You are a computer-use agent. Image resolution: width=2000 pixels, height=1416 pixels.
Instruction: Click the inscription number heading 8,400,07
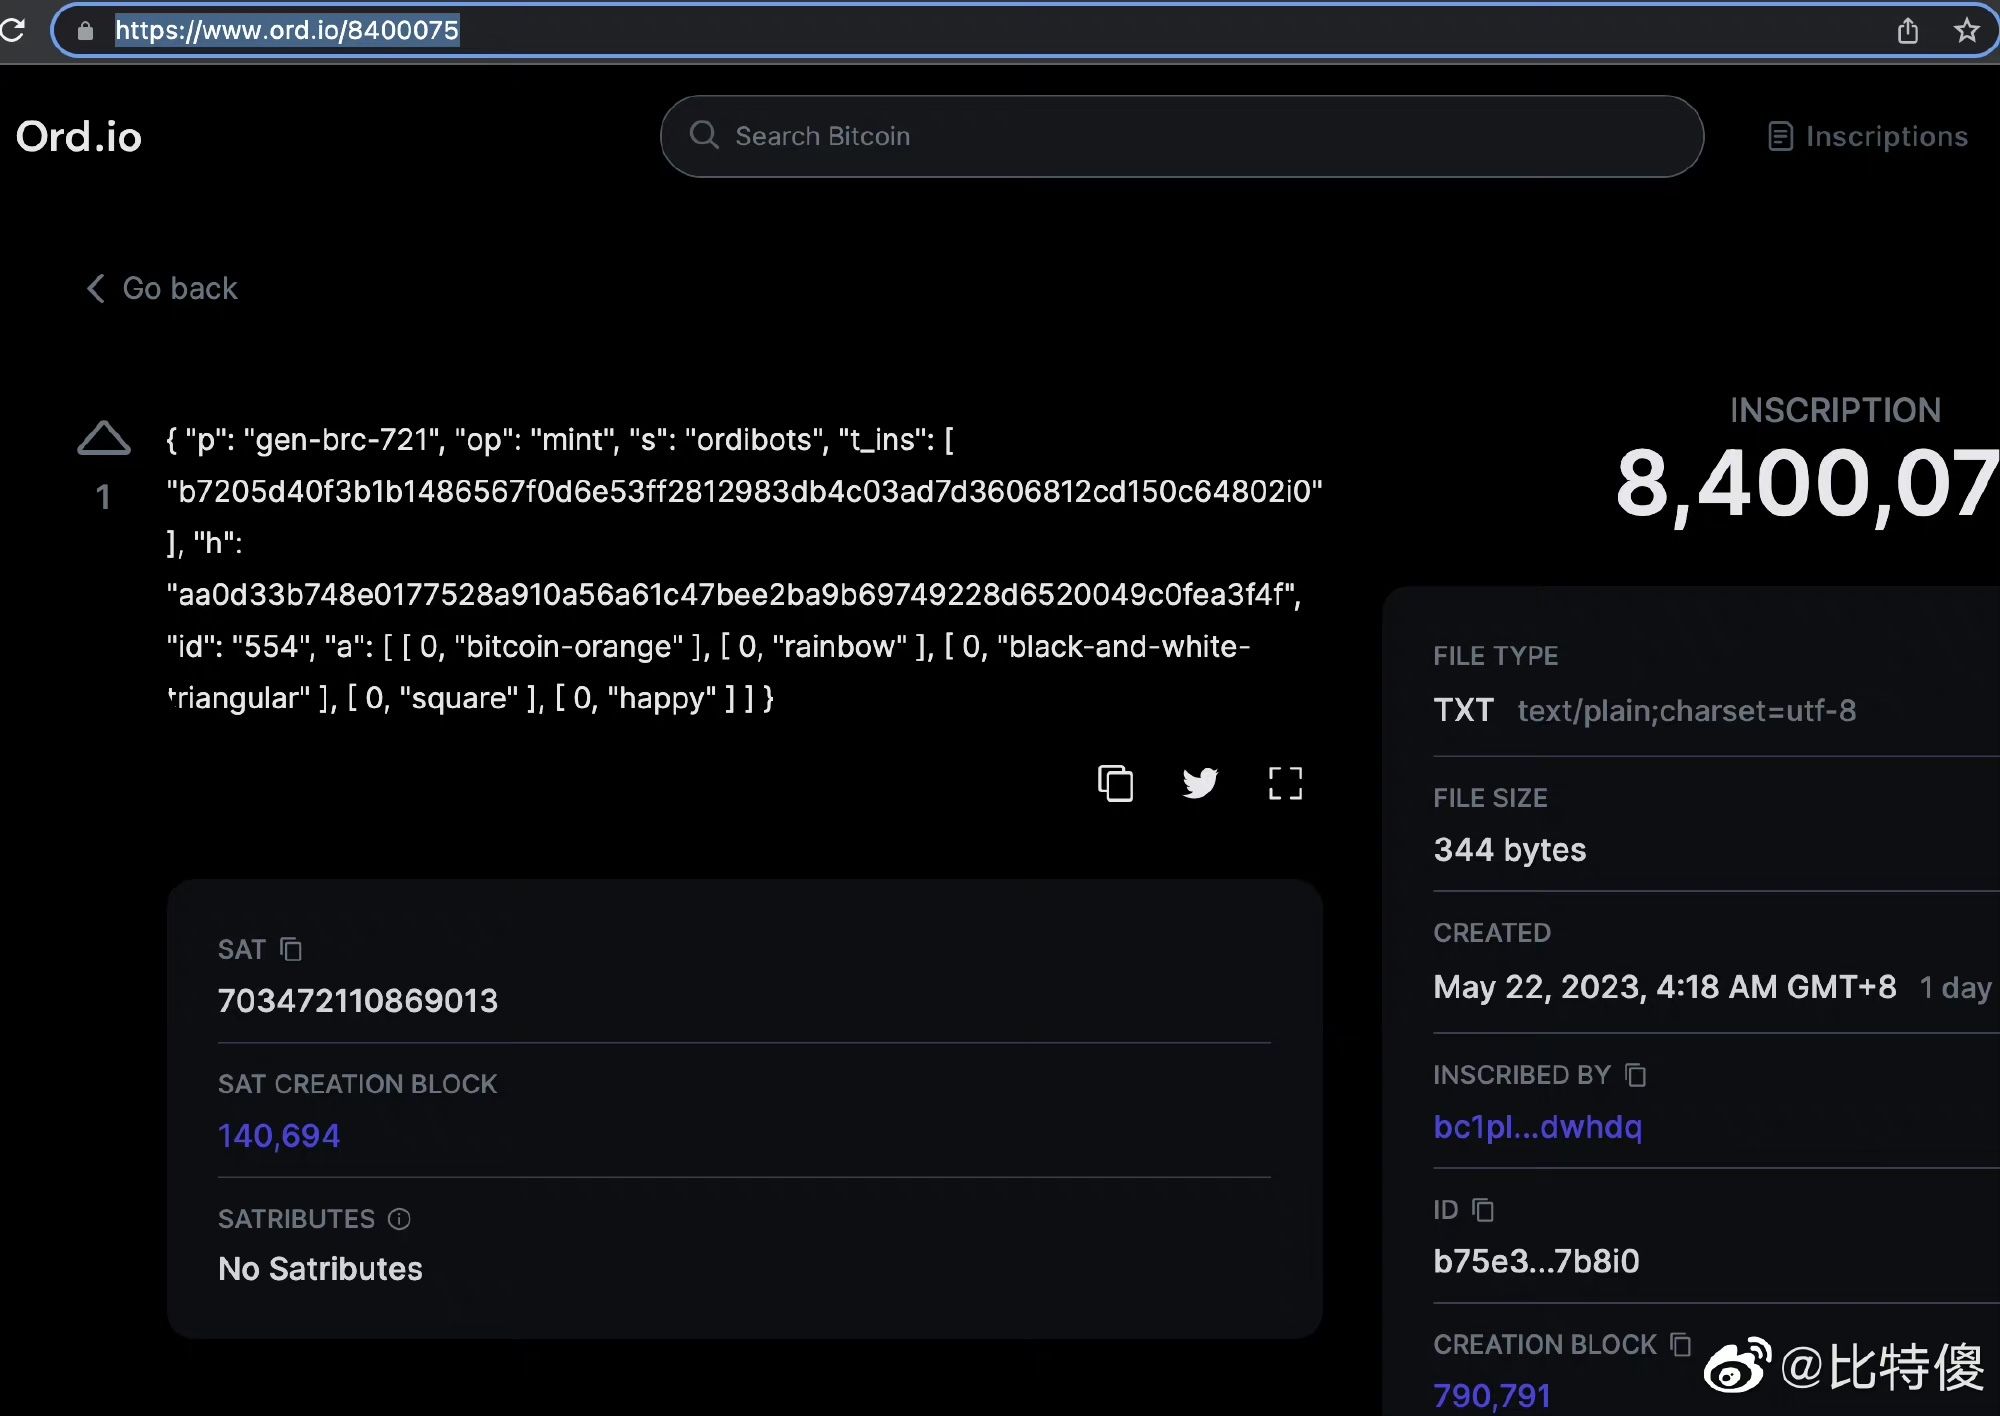click(1807, 484)
